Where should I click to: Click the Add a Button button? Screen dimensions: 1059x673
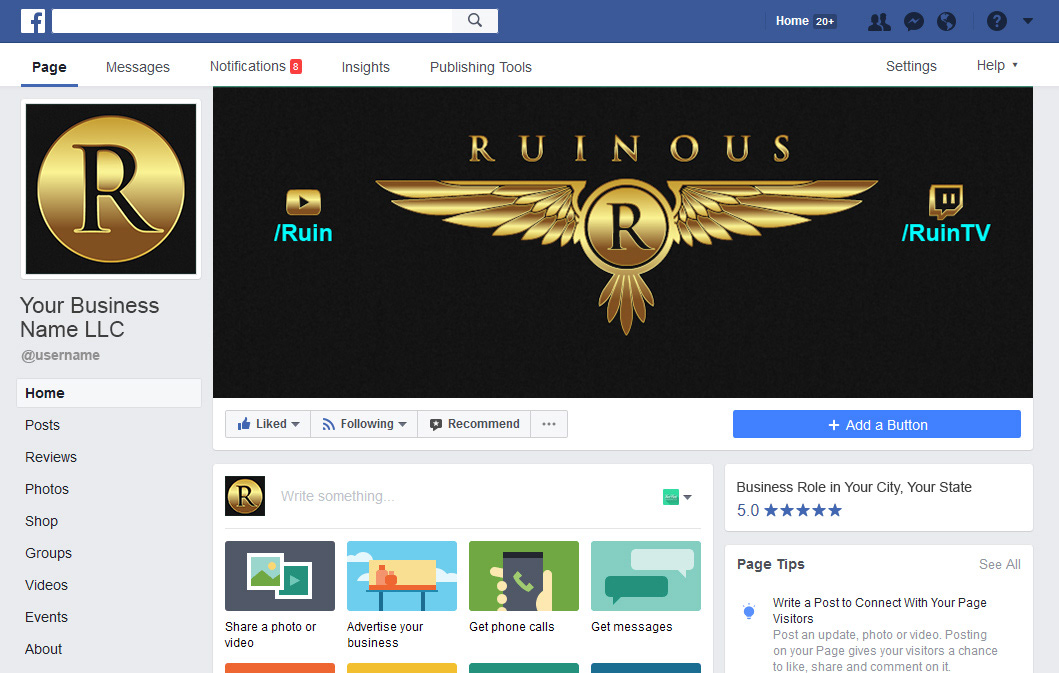click(x=876, y=424)
